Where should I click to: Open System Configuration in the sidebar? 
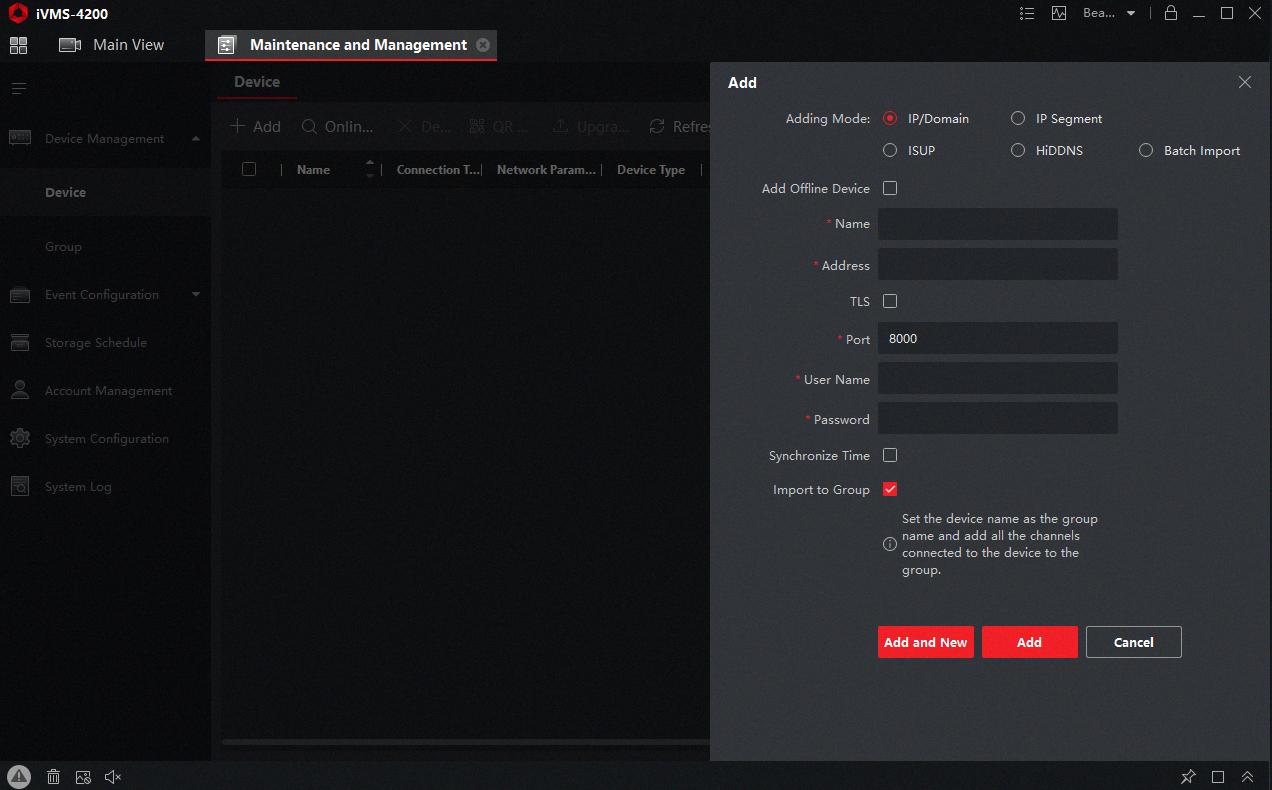[106, 439]
